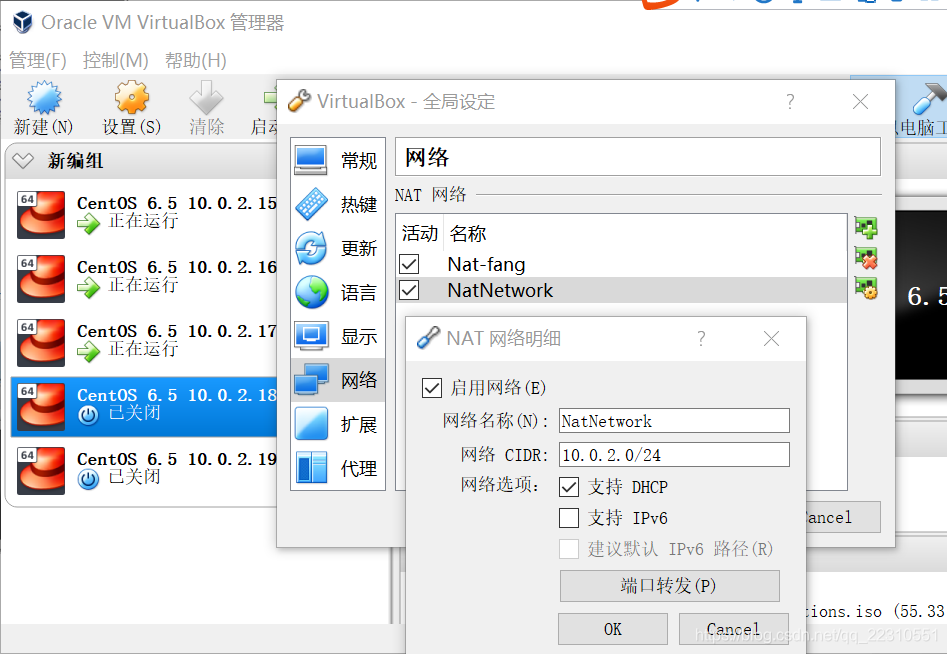The image size is (947, 654).
Task: Click the VM preview thumbnail at right
Action: 921,295
